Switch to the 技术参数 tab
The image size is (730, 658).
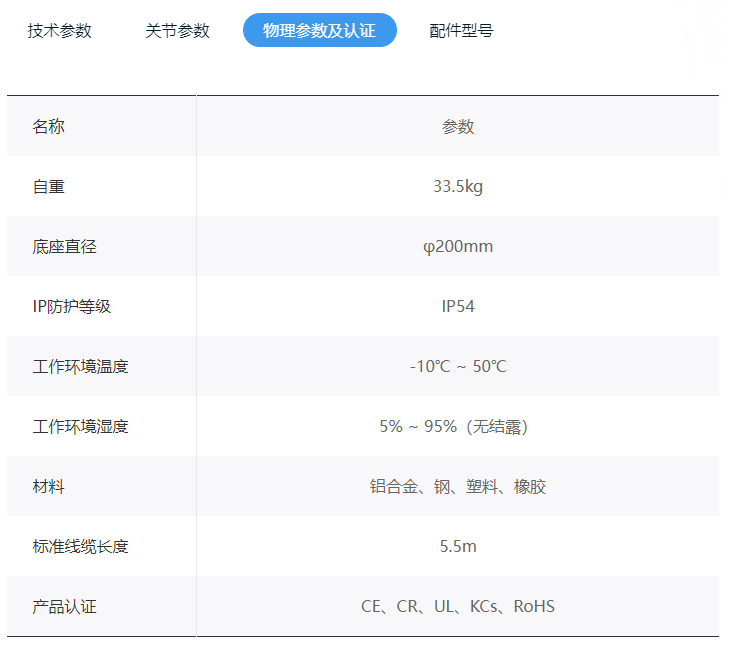60,31
